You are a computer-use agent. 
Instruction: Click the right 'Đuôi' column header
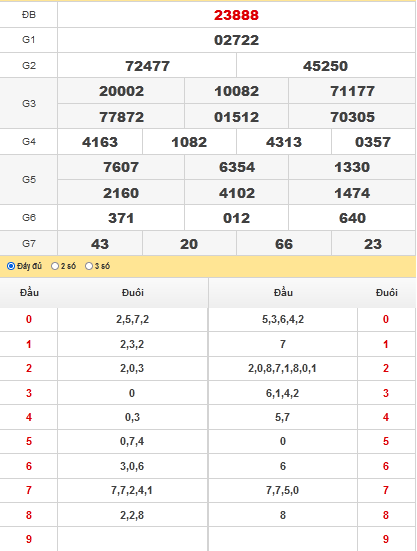click(386, 292)
